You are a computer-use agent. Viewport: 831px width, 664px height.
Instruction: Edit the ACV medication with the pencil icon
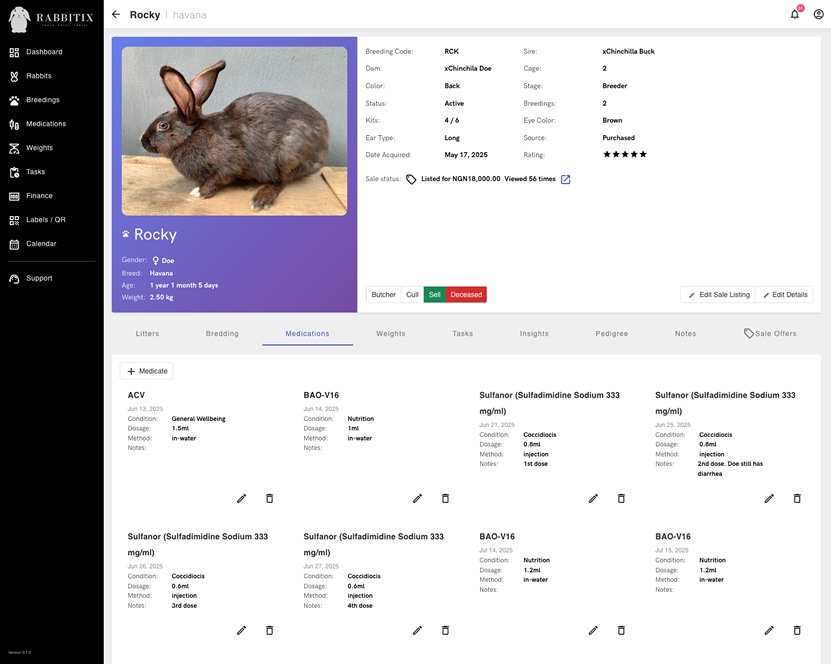click(241, 498)
